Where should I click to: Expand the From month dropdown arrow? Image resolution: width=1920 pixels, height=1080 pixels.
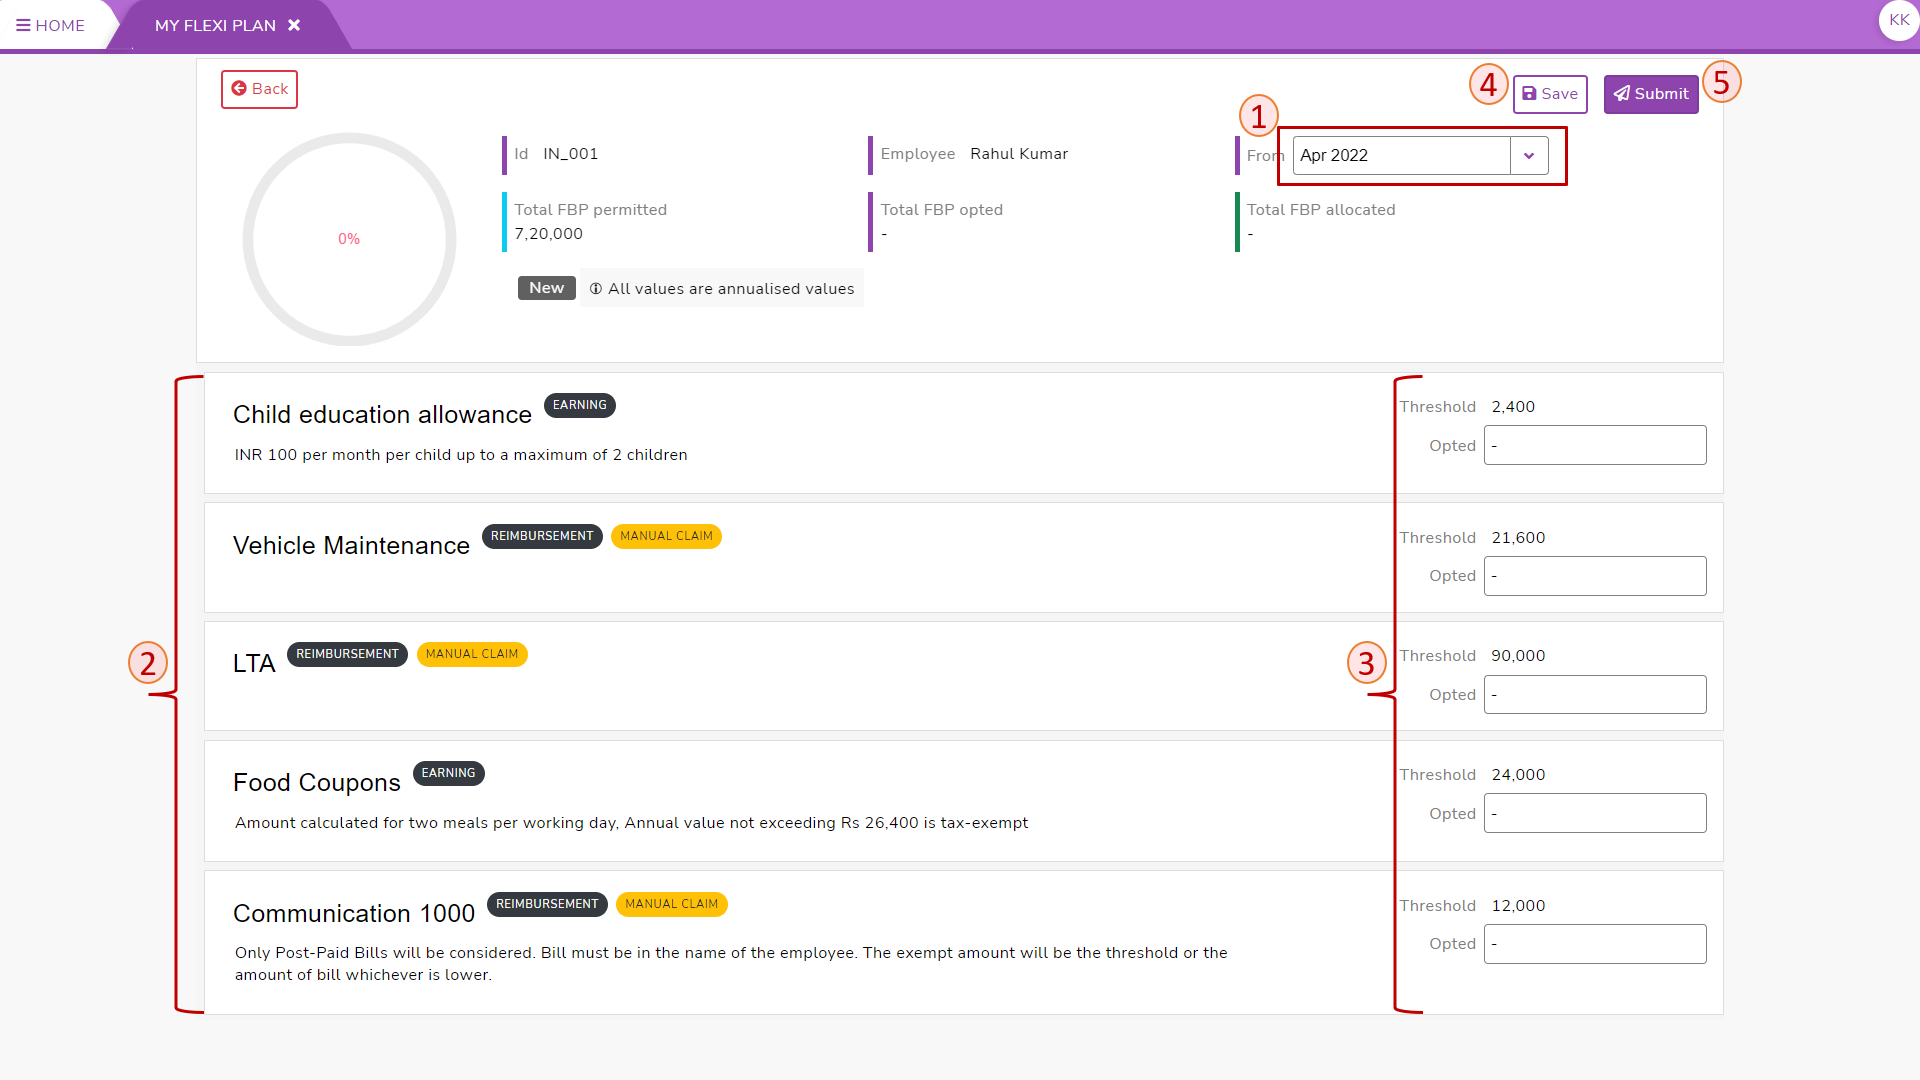click(1528, 156)
